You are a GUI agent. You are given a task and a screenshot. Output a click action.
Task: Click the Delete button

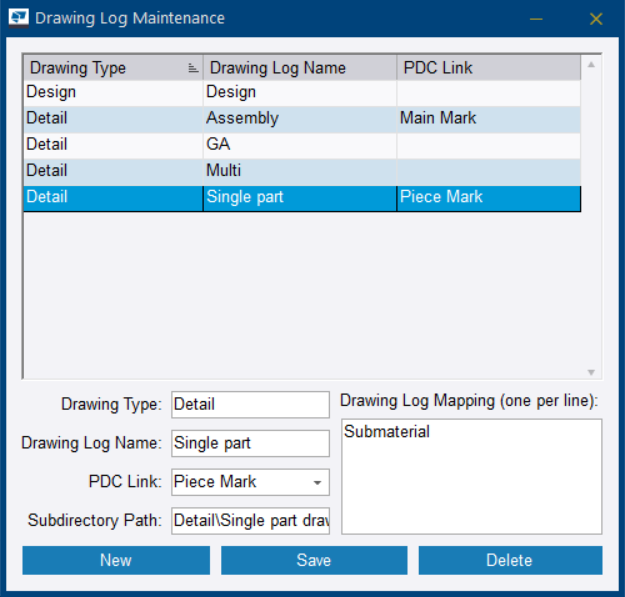click(510, 560)
